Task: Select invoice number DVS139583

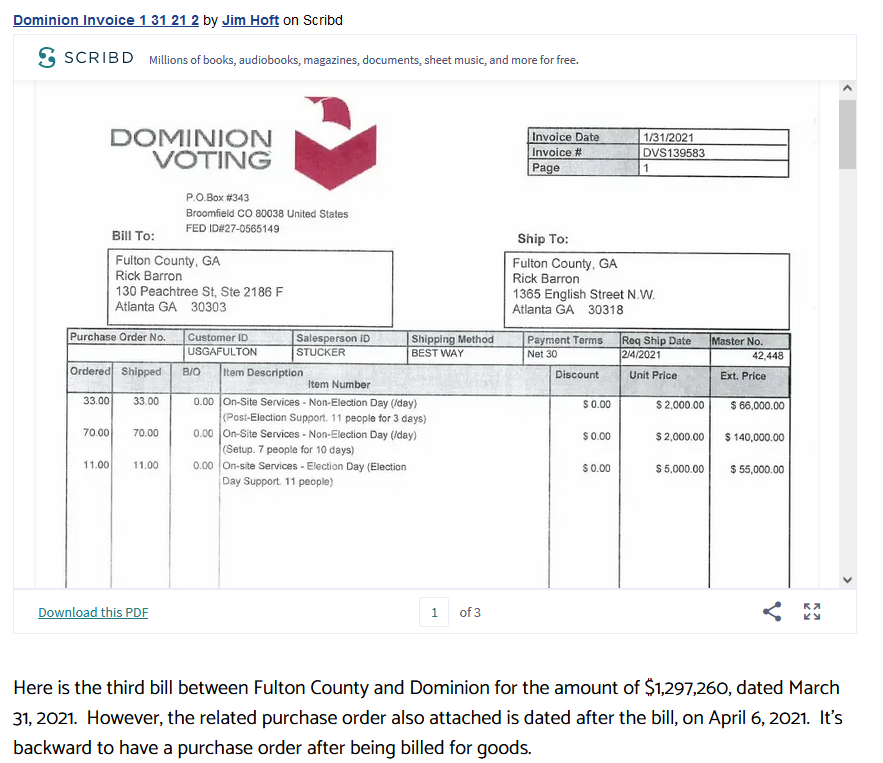Action: click(674, 153)
